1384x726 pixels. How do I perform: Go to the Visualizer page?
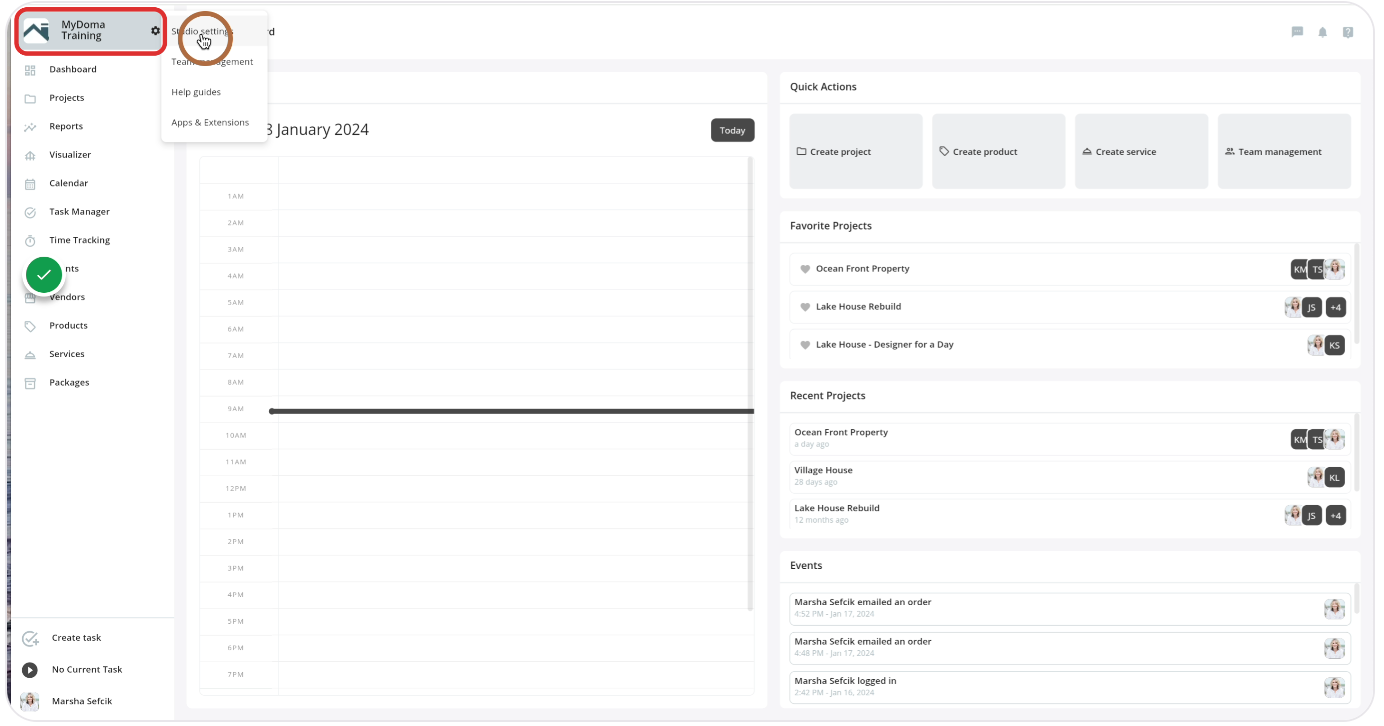click(70, 155)
